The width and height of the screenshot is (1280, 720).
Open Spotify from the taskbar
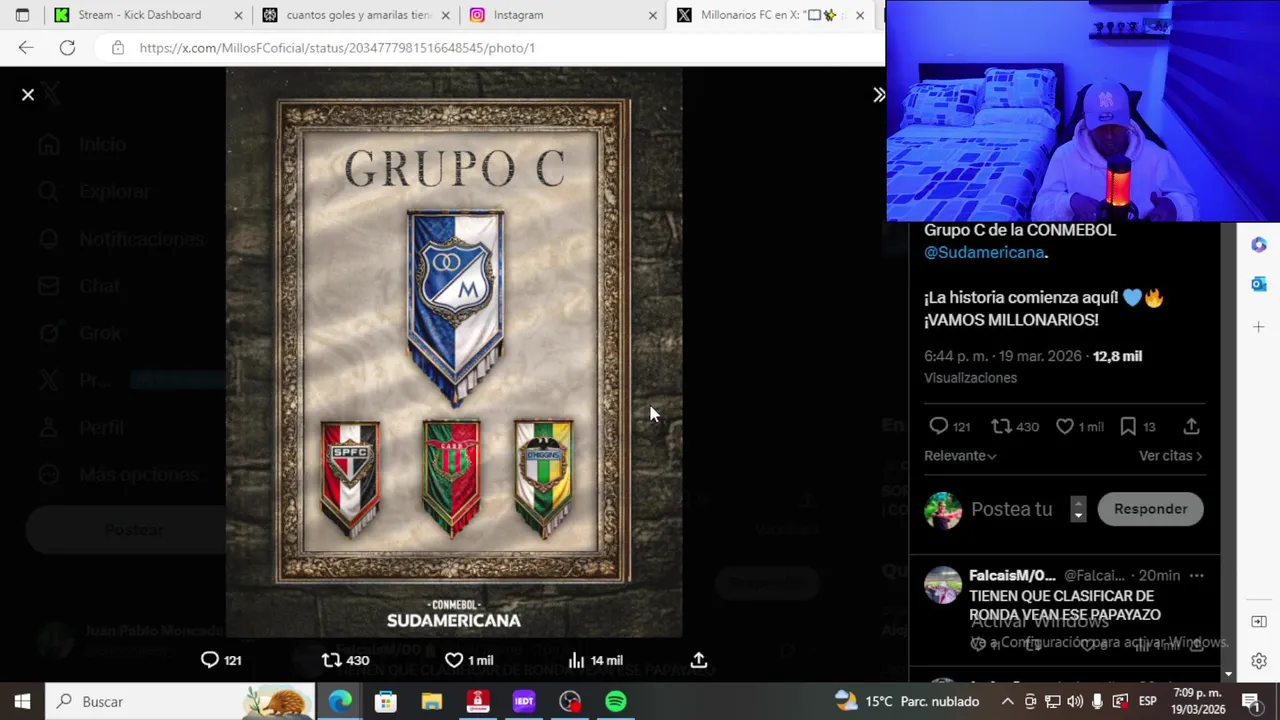click(x=616, y=701)
